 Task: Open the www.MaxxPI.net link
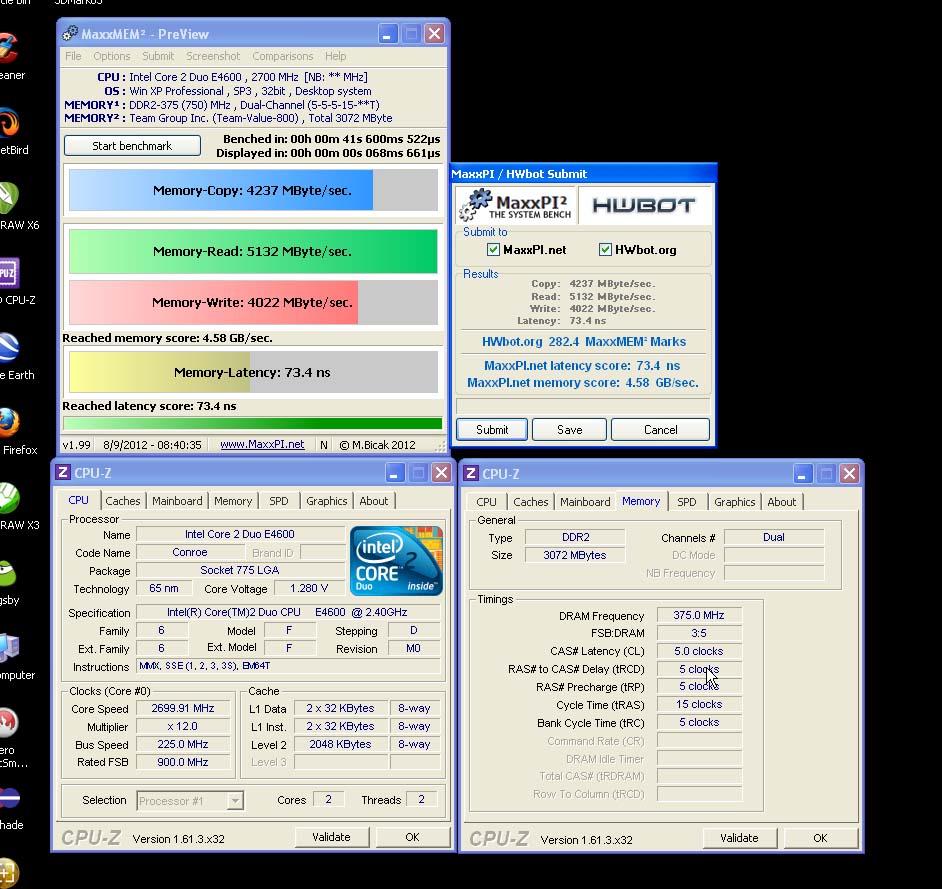[263, 444]
